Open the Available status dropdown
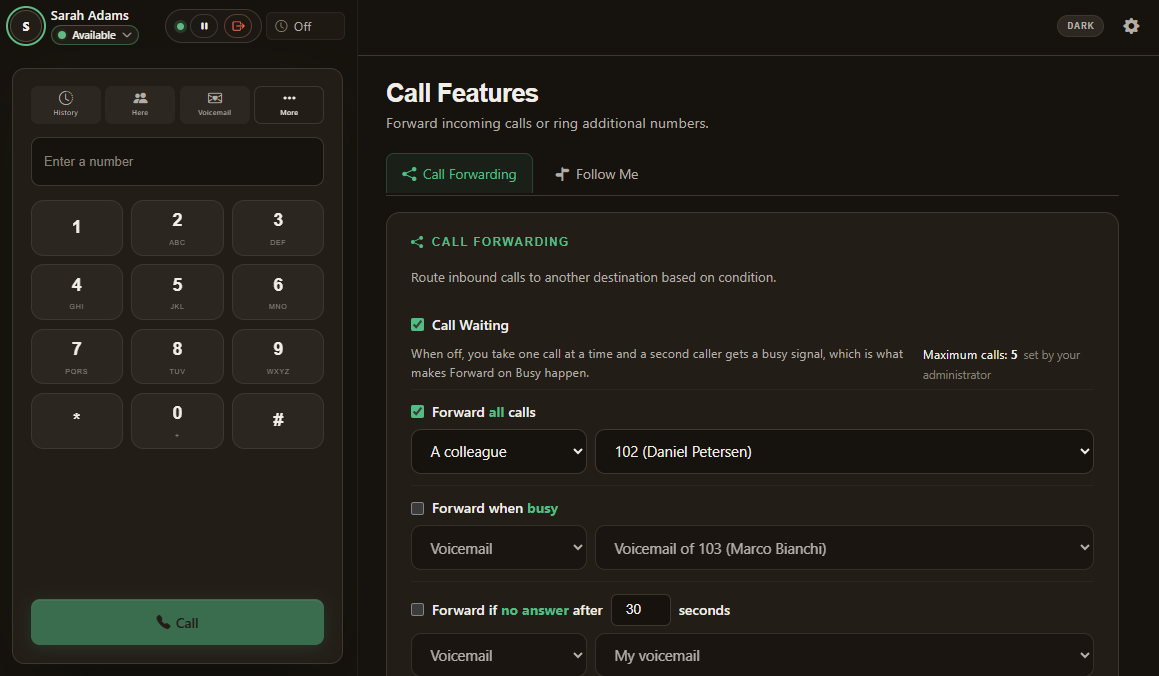The image size is (1159, 676). (95, 35)
